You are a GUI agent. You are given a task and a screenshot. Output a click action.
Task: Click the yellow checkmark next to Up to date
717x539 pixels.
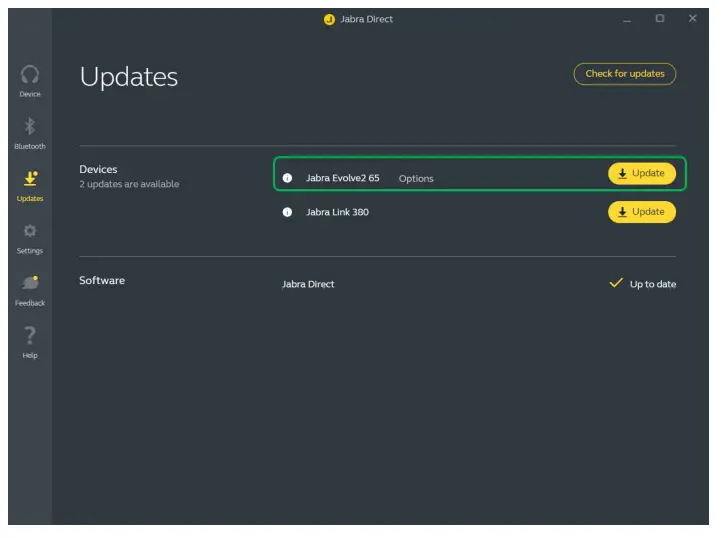tap(616, 283)
